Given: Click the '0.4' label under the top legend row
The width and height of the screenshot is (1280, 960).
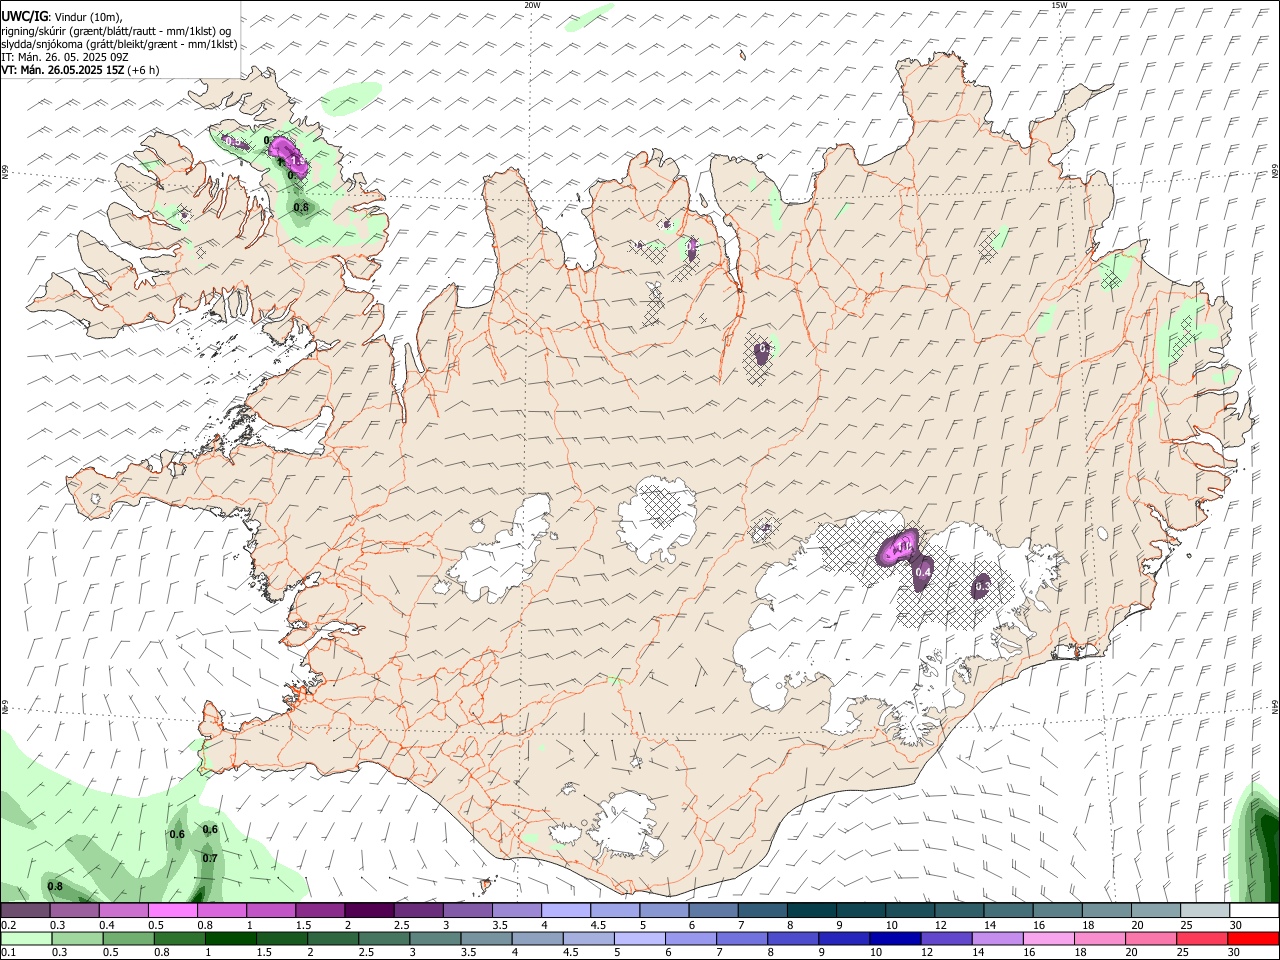Looking at the screenshot, I should (105, 925).
